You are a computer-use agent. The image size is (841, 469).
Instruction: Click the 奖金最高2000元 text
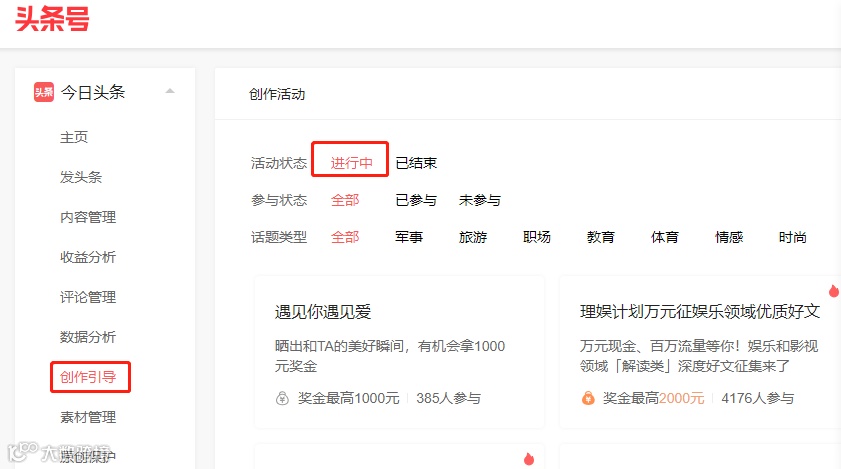[x=653, y=398]
